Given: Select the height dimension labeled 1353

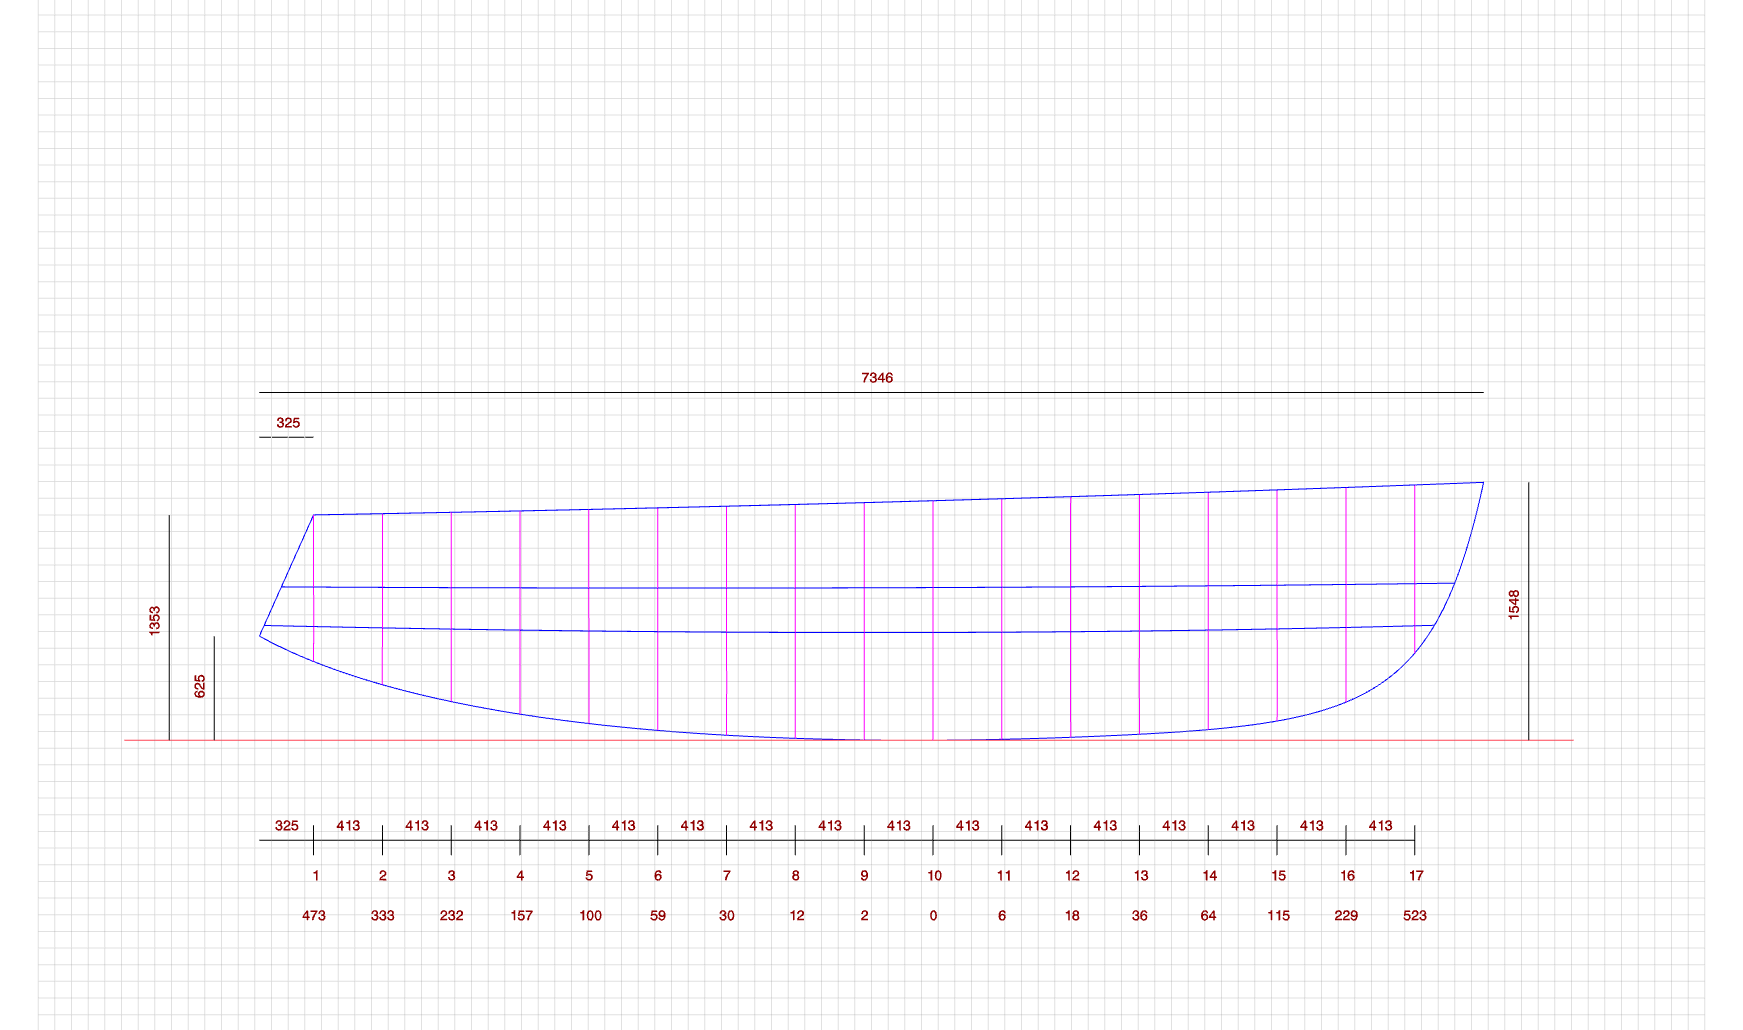Looking at the screenshot, I should (x=155, y=620).
